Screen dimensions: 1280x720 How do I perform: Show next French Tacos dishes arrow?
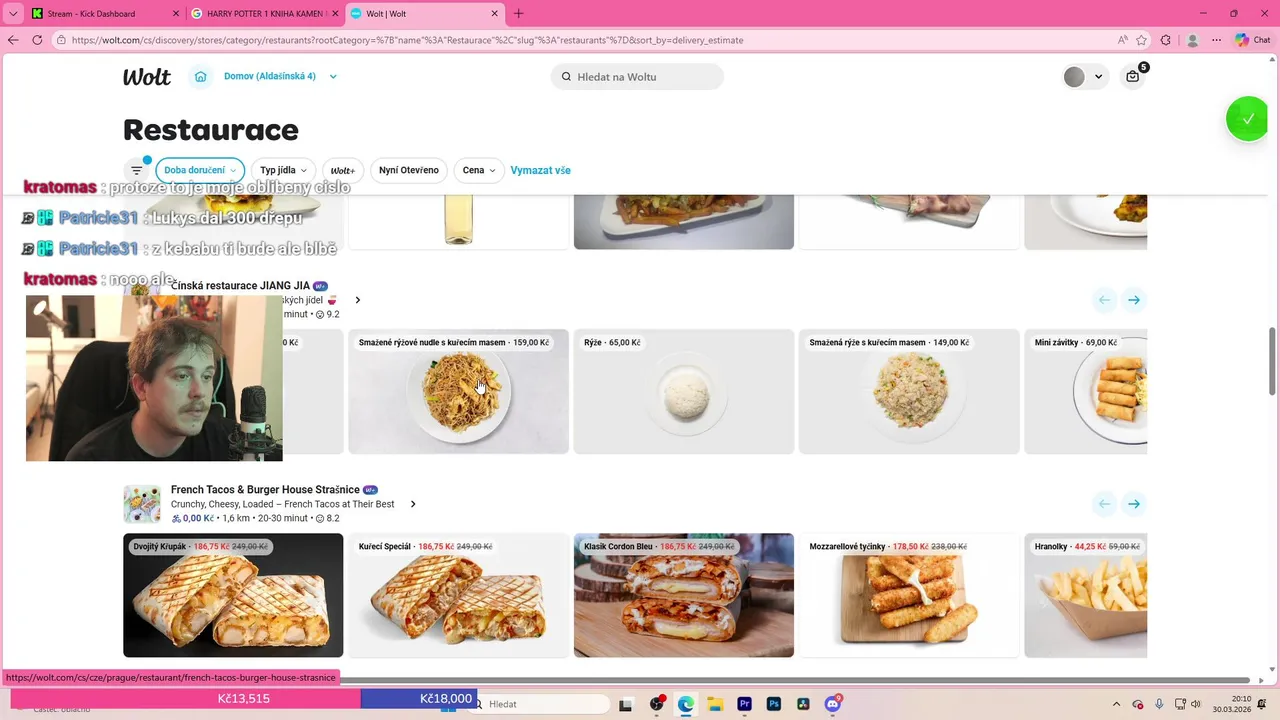(1134, 504)
